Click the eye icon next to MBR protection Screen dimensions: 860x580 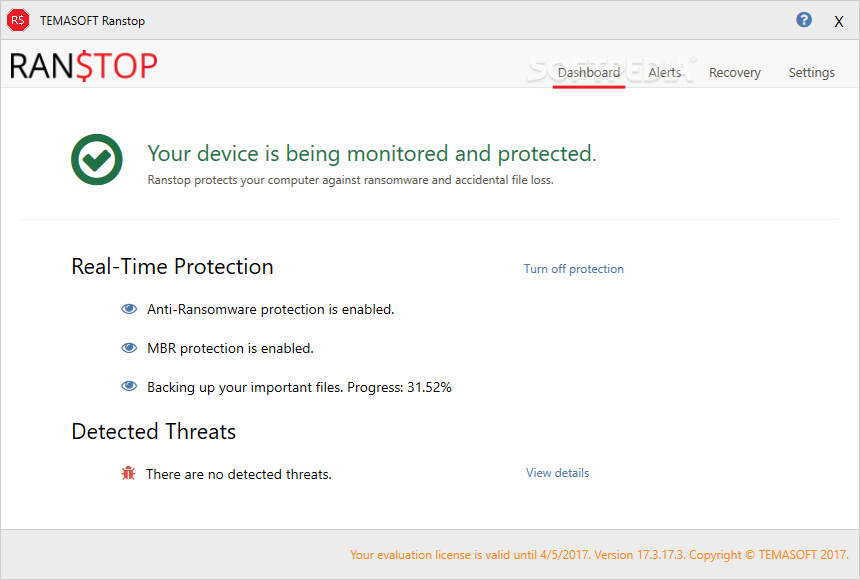129,348
